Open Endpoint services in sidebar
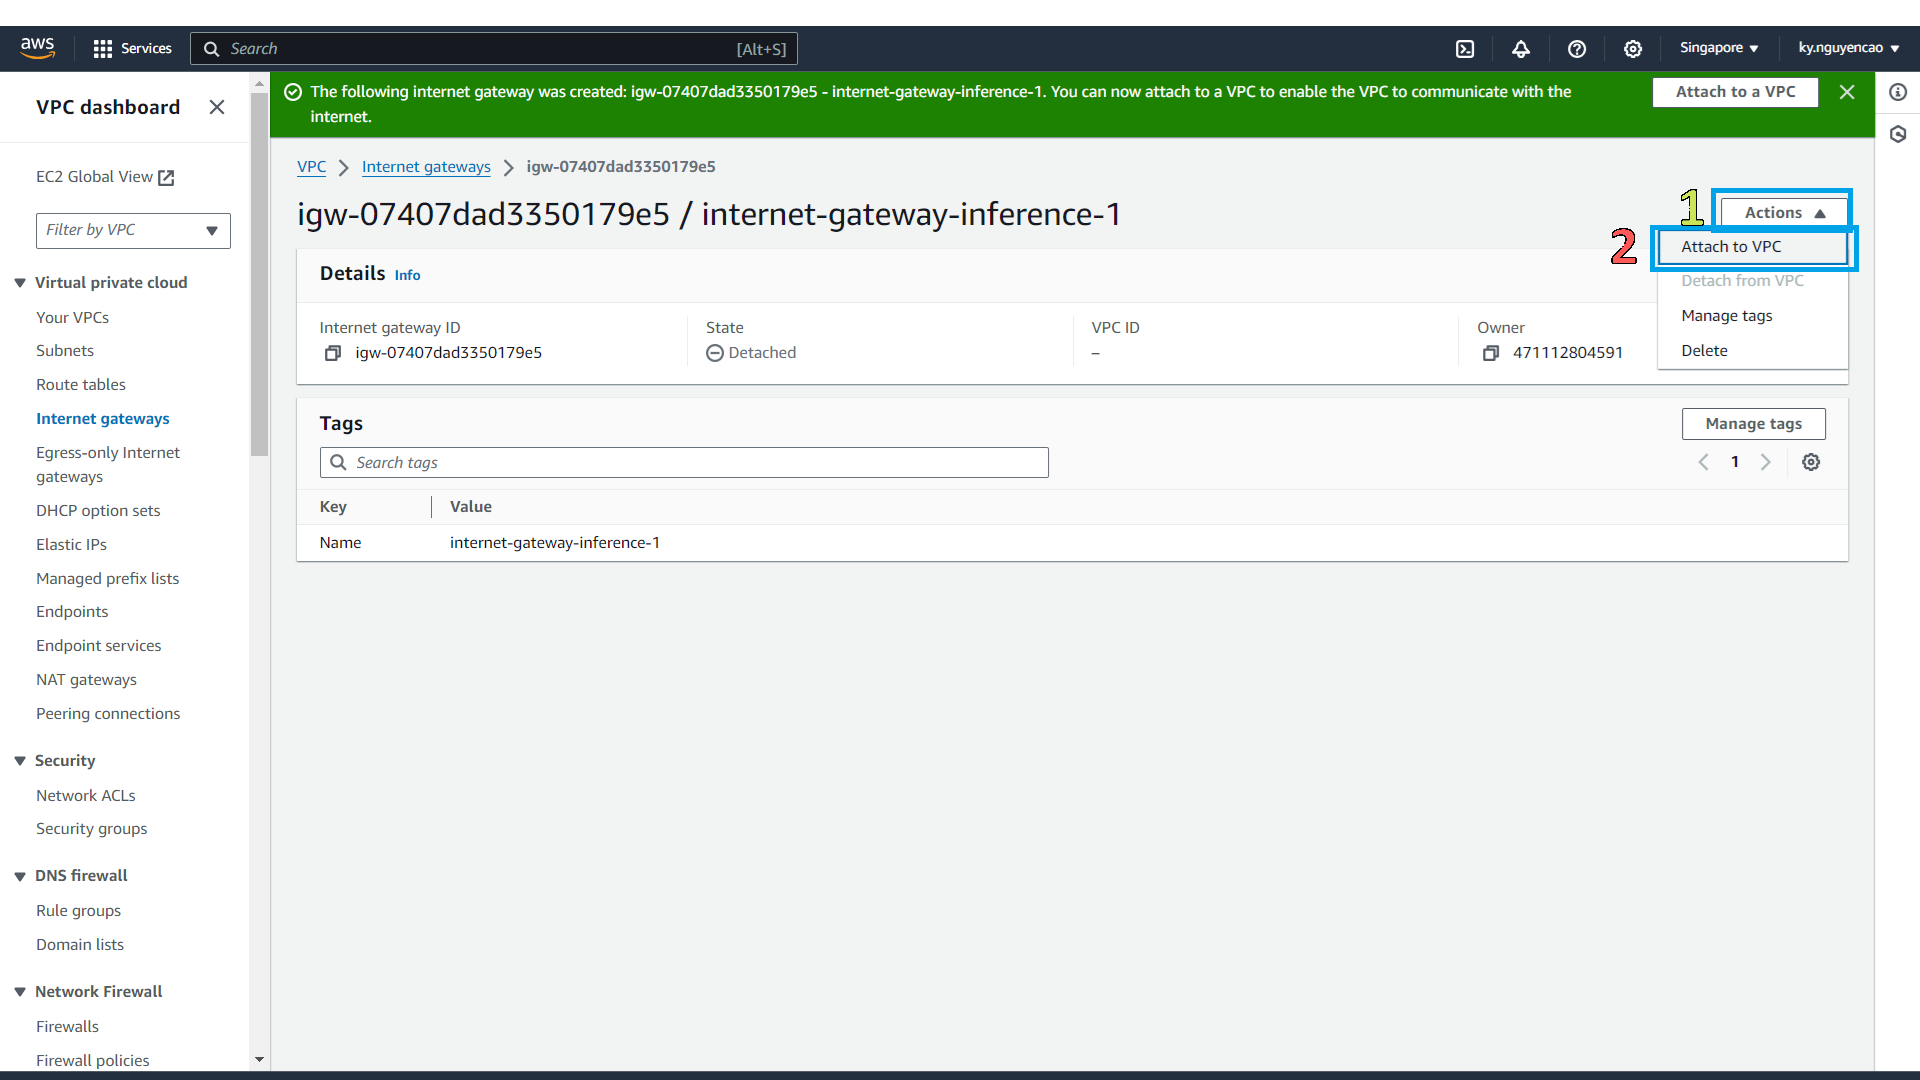Image resolution: width=1920 pixels, height=1080 pixels. 99,646
